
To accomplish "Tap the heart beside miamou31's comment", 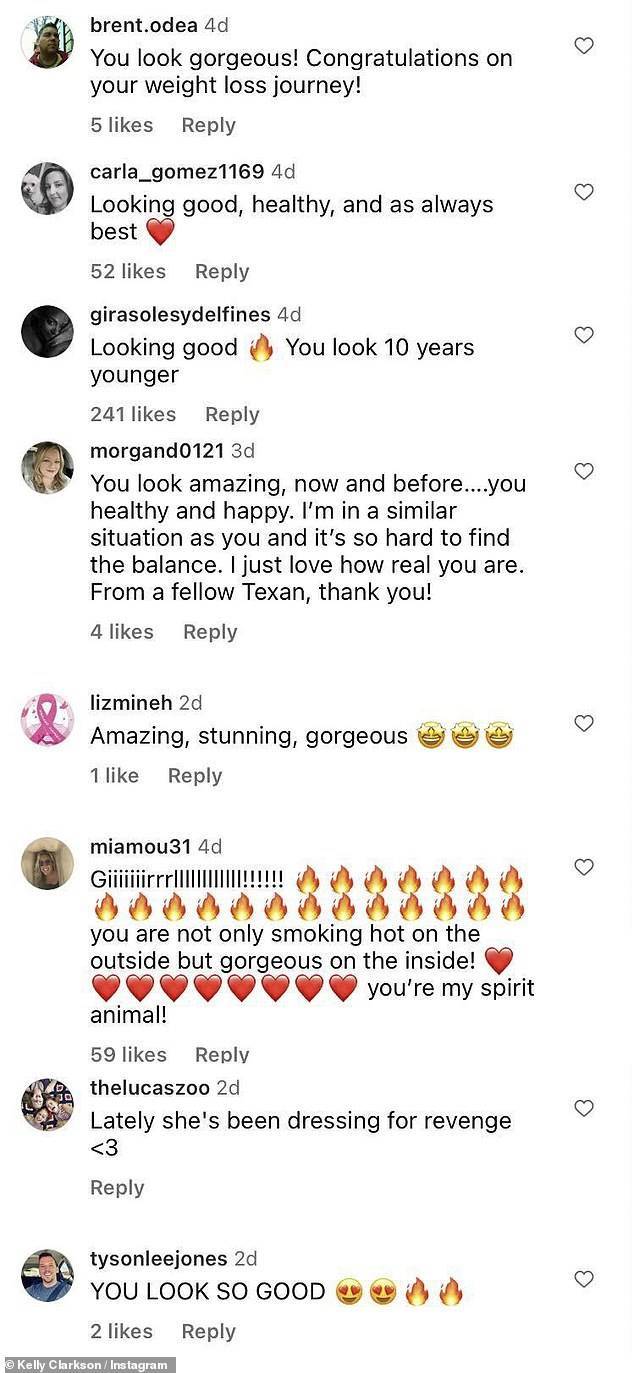I will pos(583,867).
